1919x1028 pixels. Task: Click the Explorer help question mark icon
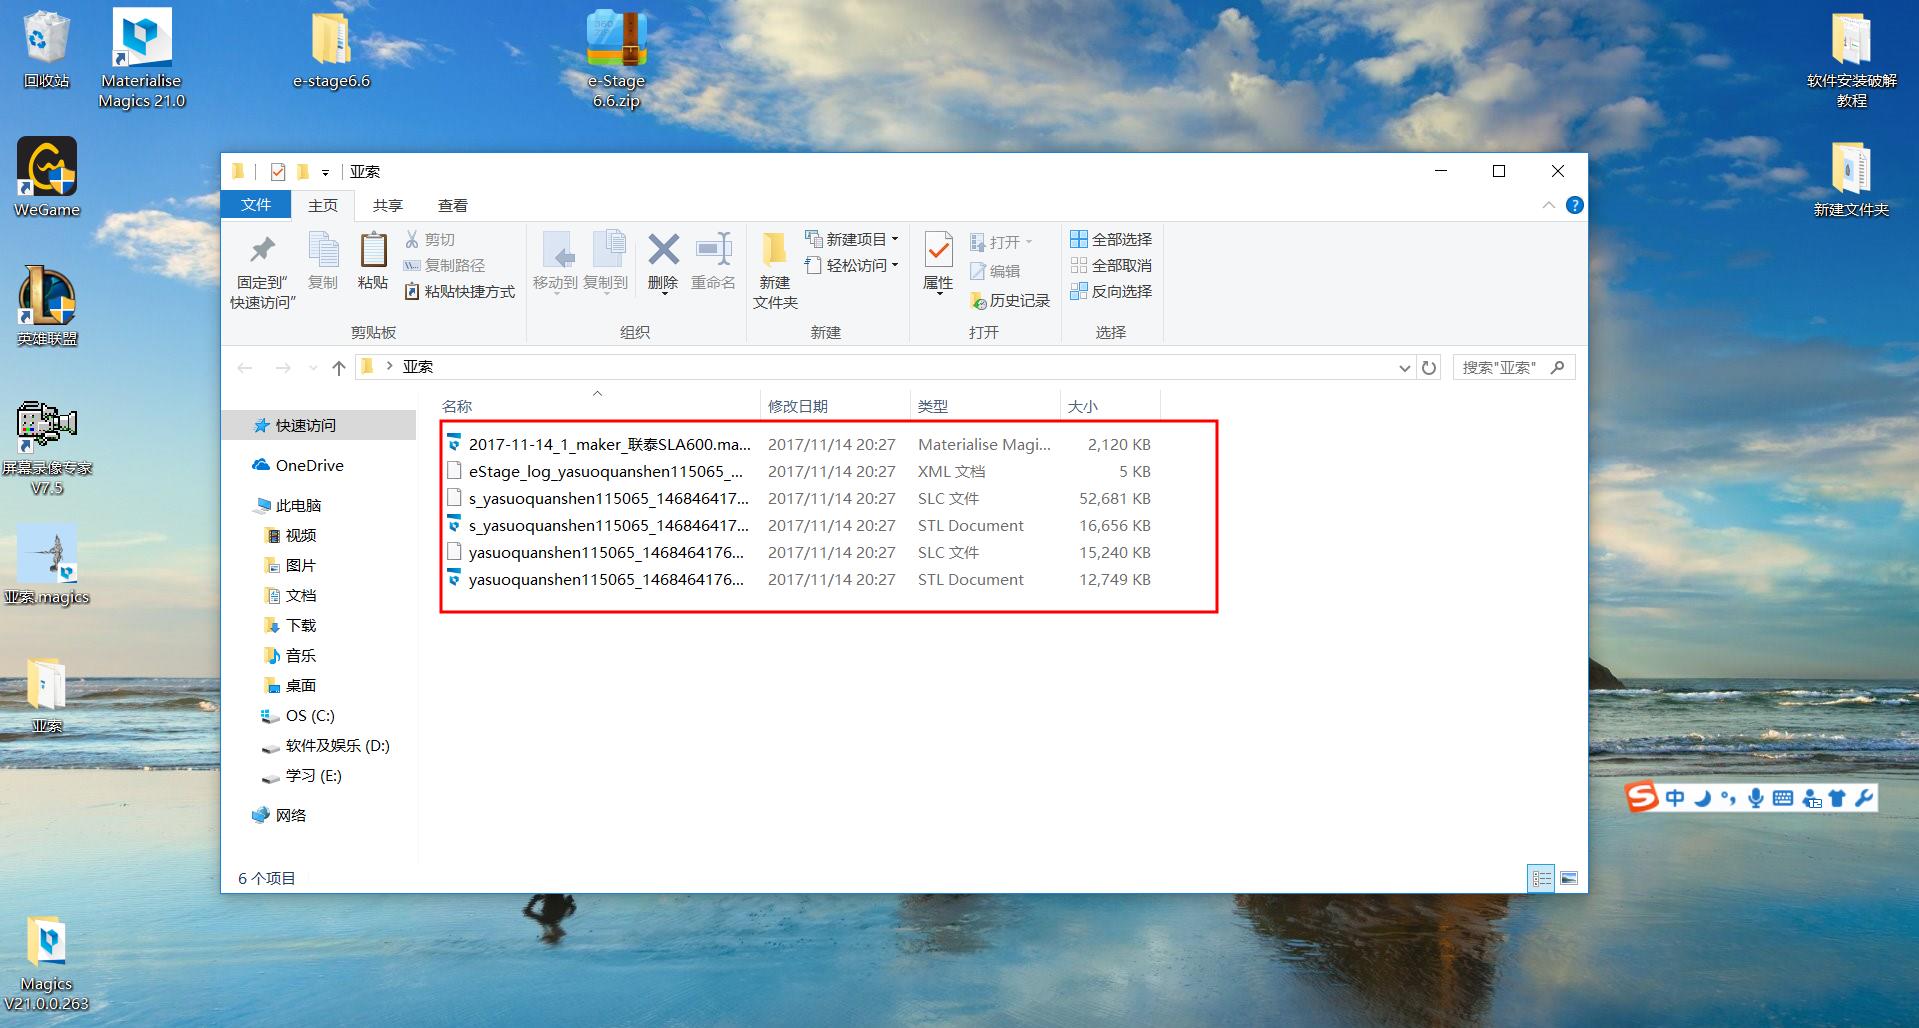[1574, 205]
